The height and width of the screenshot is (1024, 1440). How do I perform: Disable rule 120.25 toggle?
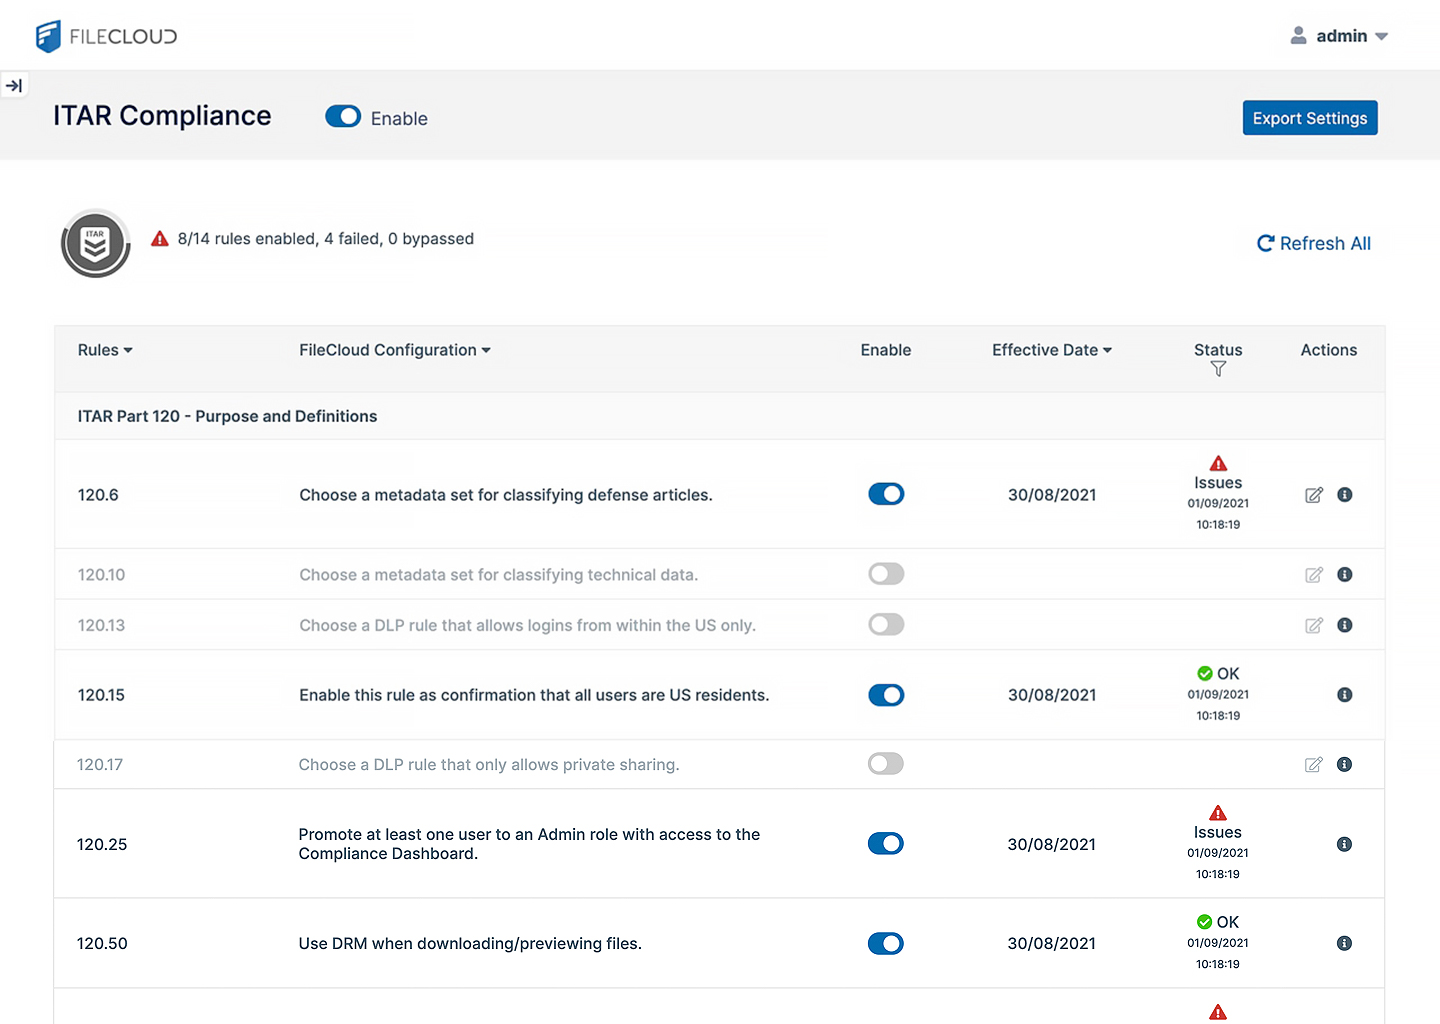click(x=886, y=844)
